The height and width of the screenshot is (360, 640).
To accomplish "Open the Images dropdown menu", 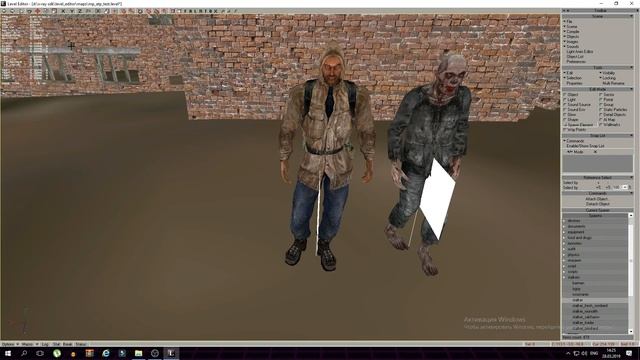I will [x=571, y=42].
